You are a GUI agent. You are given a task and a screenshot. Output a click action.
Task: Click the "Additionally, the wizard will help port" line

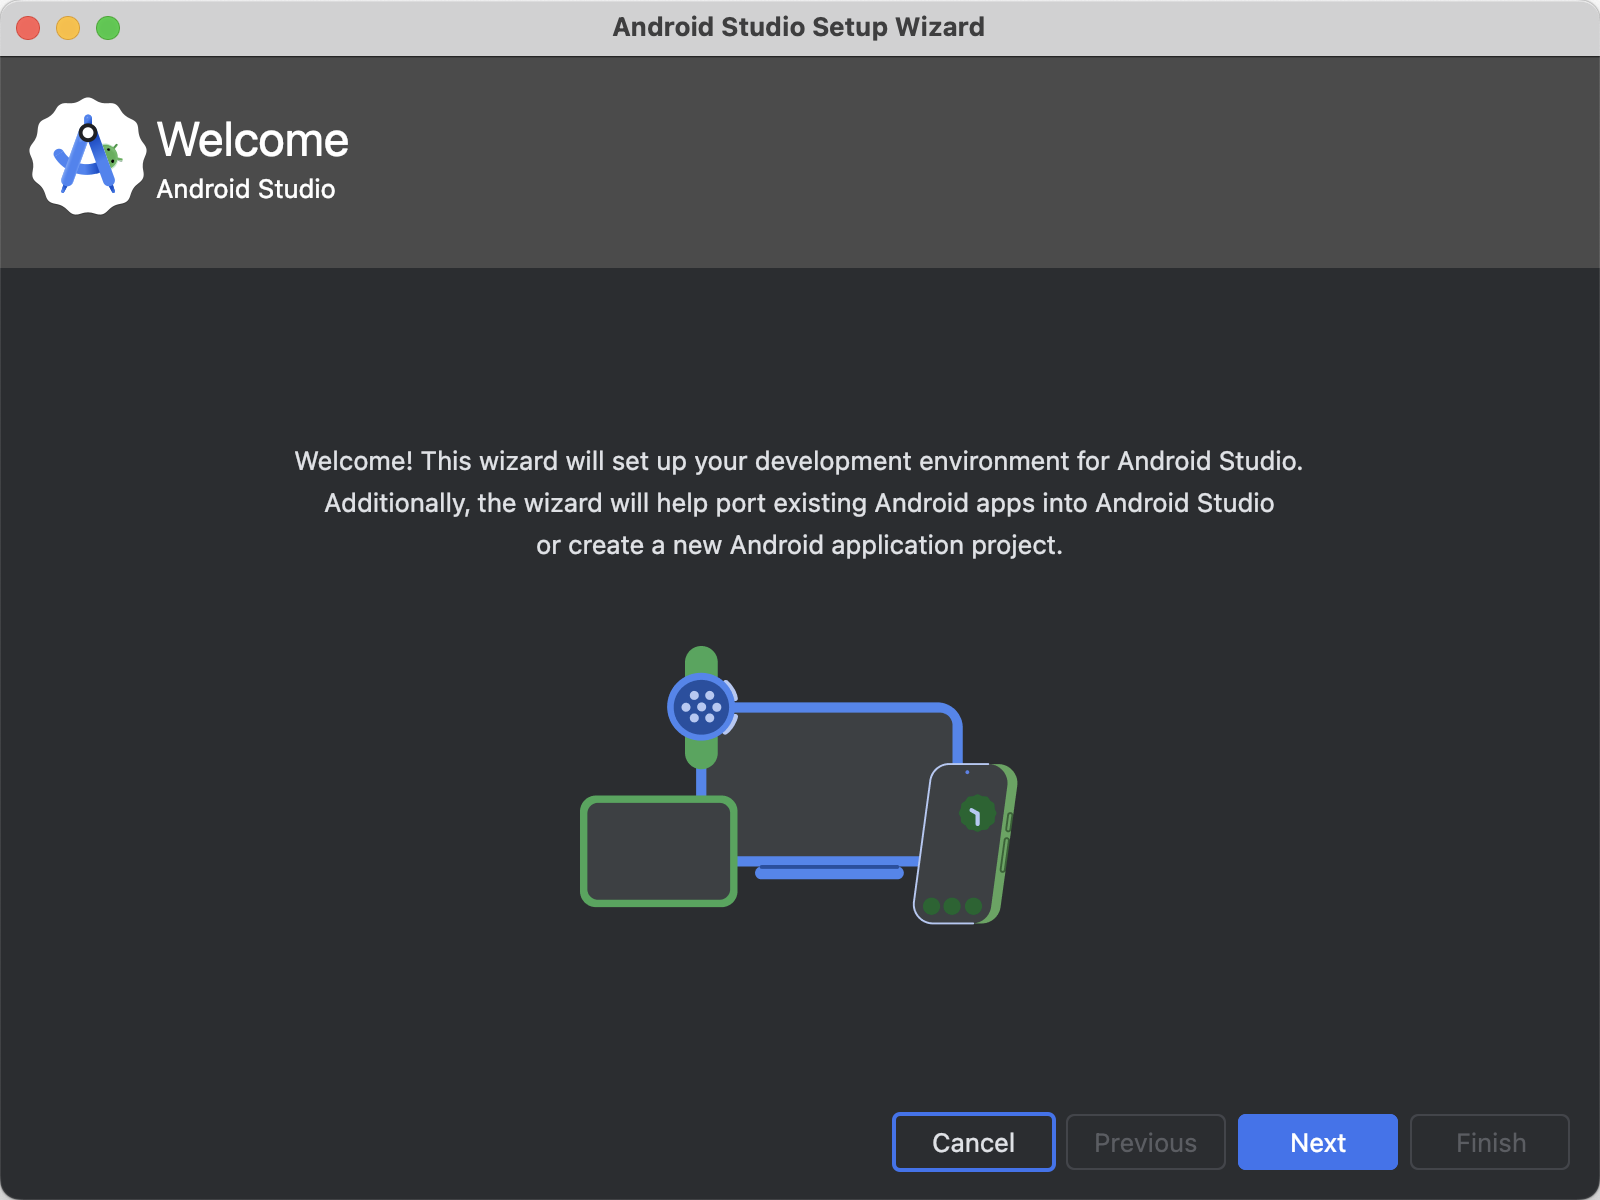click(x=799, y=503)
